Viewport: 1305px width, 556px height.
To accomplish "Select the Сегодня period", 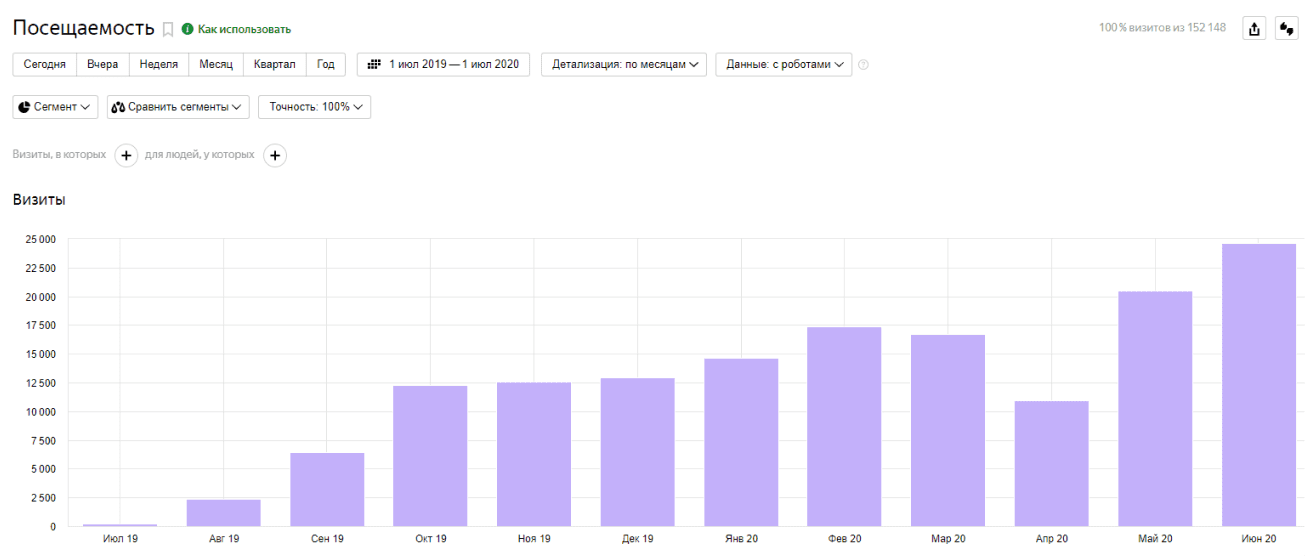I will pos(45,64).
